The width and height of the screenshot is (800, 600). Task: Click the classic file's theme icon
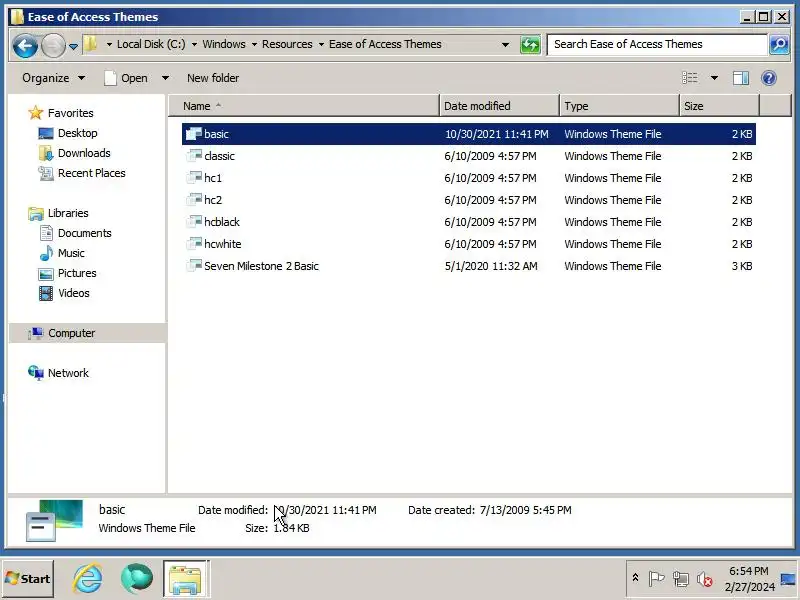point(194,155)
